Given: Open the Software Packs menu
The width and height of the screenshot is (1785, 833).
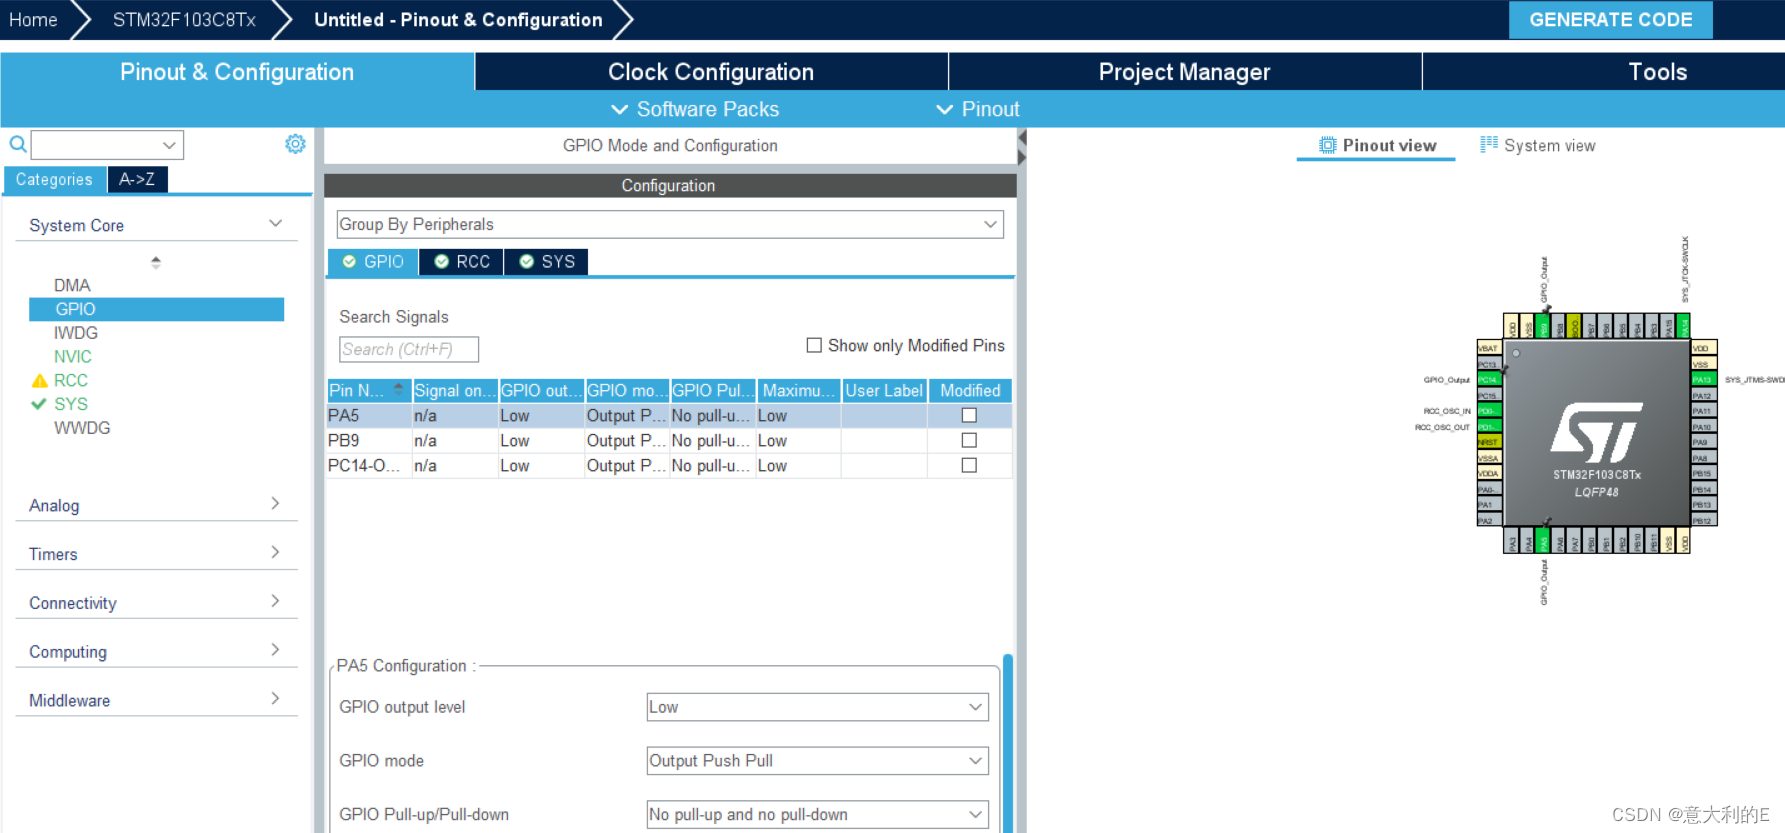Looking at the screenshot, I should click(695, 109).
